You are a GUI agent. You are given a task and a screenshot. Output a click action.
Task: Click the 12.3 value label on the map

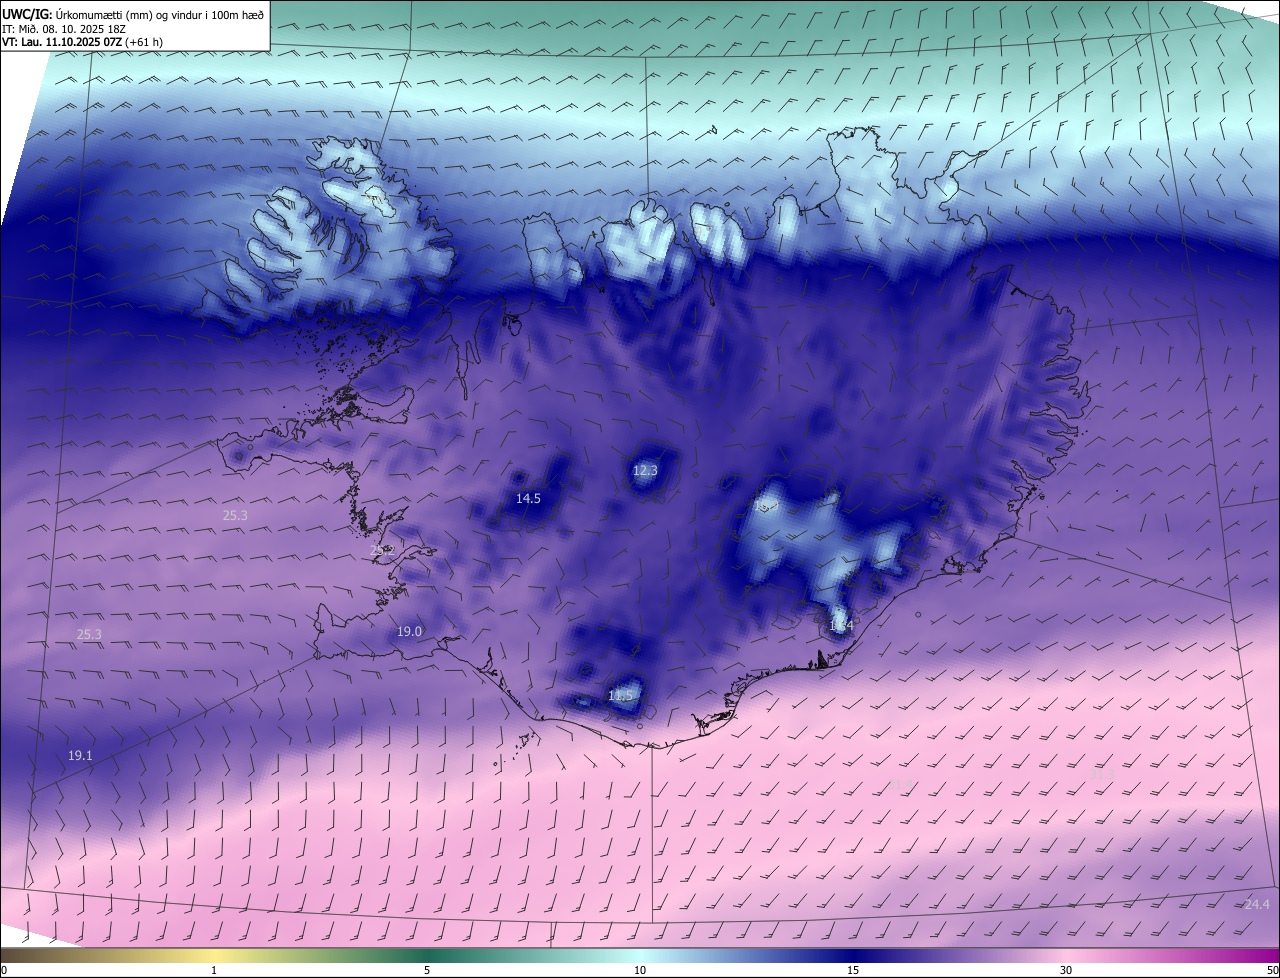645,470
